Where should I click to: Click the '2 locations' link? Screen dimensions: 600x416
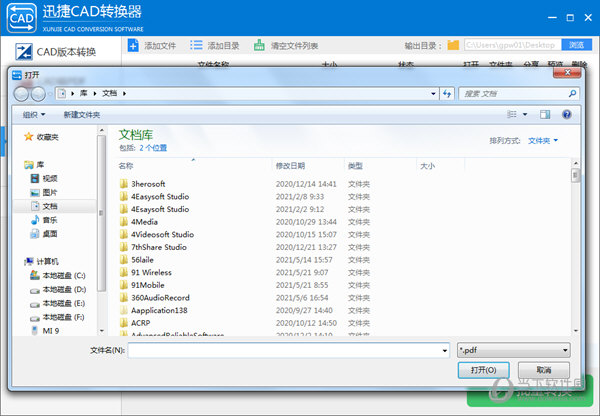pos(153,148)
